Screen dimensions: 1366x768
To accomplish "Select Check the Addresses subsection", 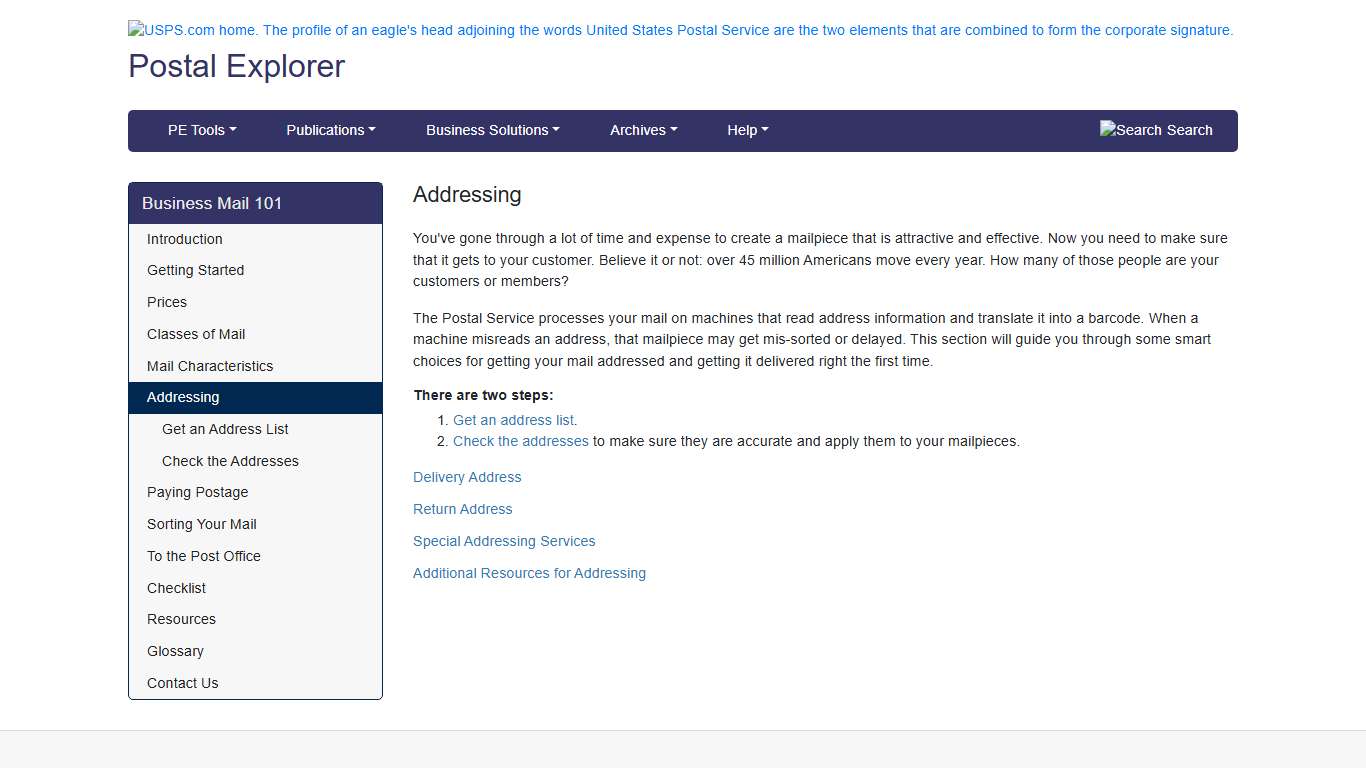I will pyautogui.click(x=230, y=461).
